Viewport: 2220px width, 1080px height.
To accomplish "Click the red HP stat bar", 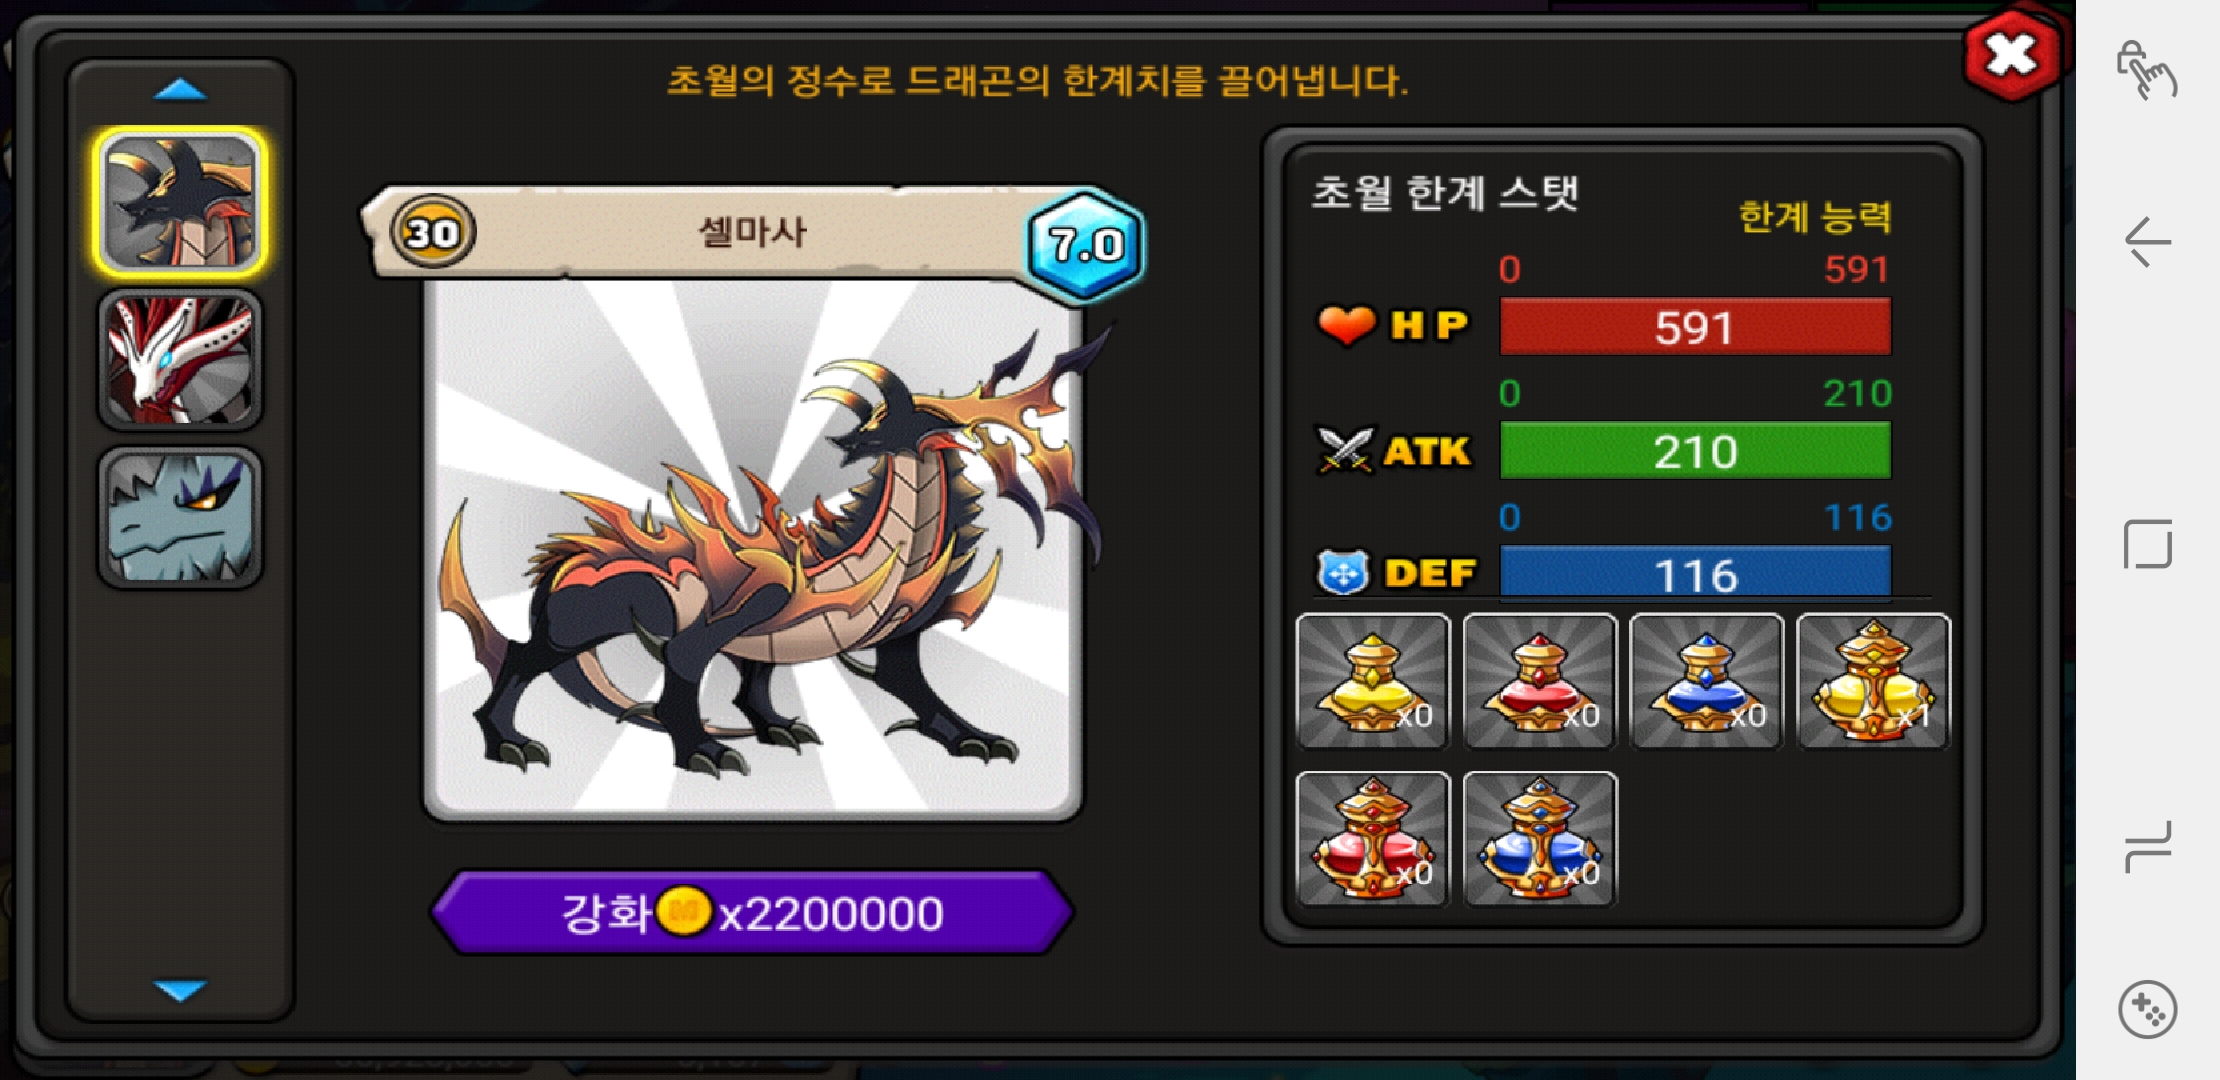I will click(x=1695, y=327).
